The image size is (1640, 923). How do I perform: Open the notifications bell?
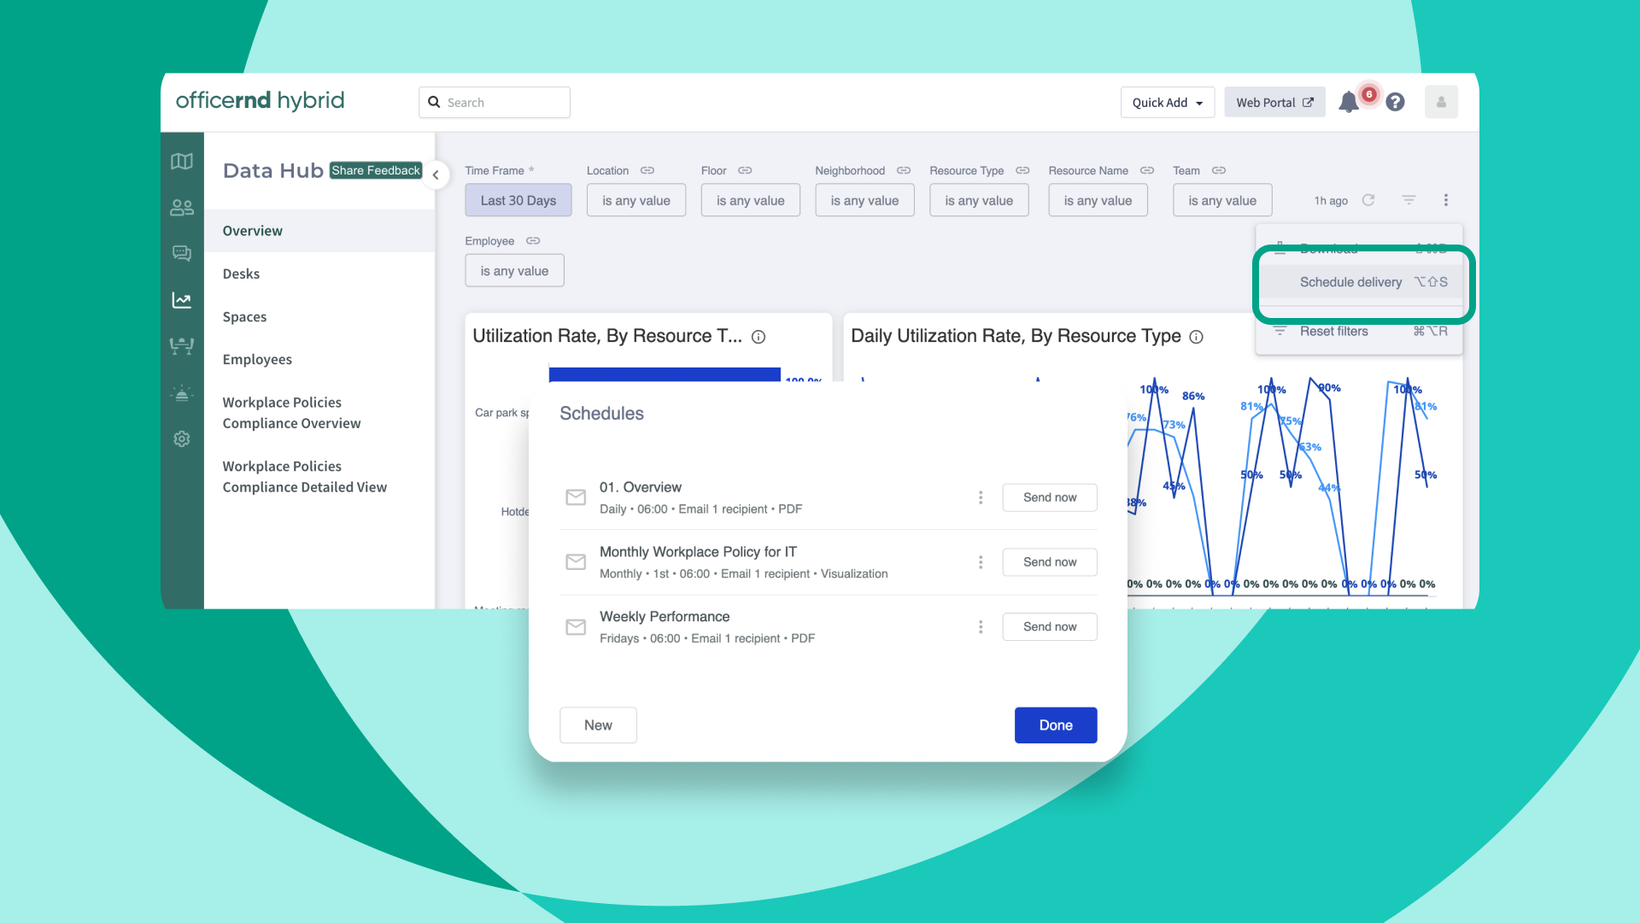coord(1349,102)
